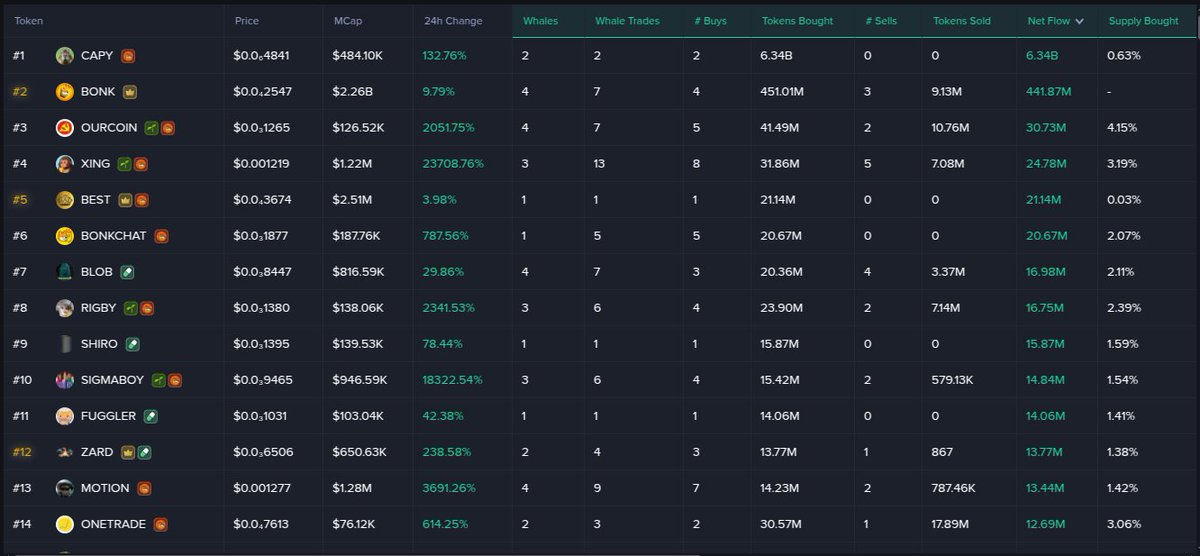Open the ONETRADE token name
The image size is (1200, 556).
coord(113,524)
